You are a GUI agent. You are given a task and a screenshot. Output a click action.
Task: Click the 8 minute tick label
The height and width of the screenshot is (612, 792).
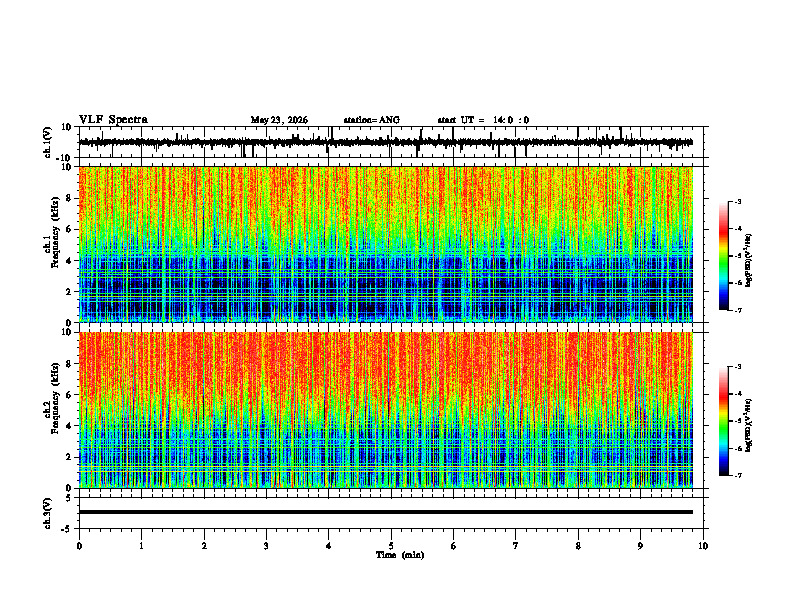[x=578, y=546]
